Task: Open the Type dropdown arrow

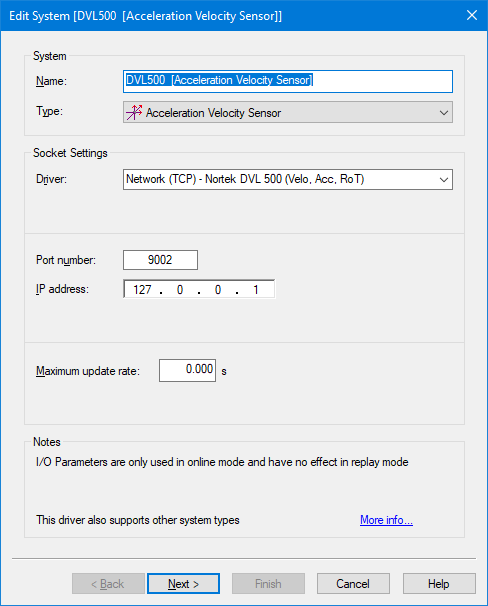Action: pos(444,113)
